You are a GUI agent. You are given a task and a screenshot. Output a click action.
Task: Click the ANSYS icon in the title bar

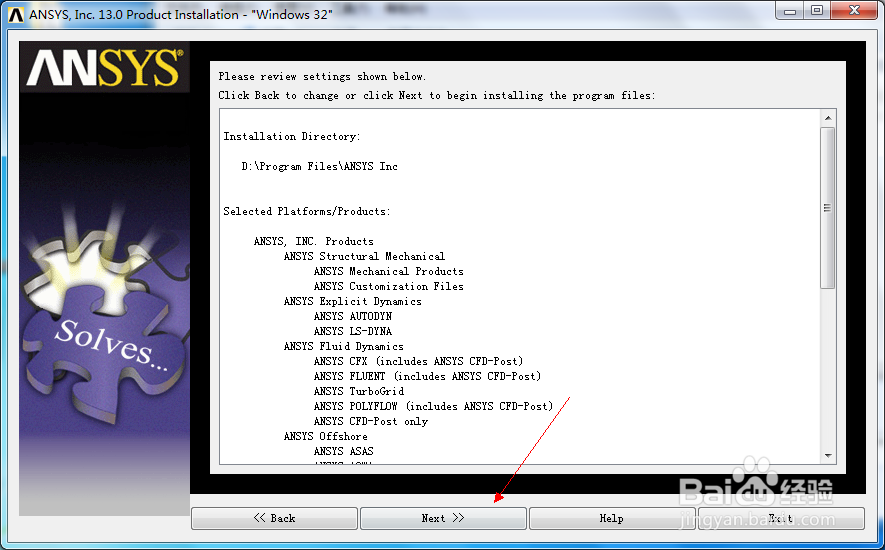point(16,15)
